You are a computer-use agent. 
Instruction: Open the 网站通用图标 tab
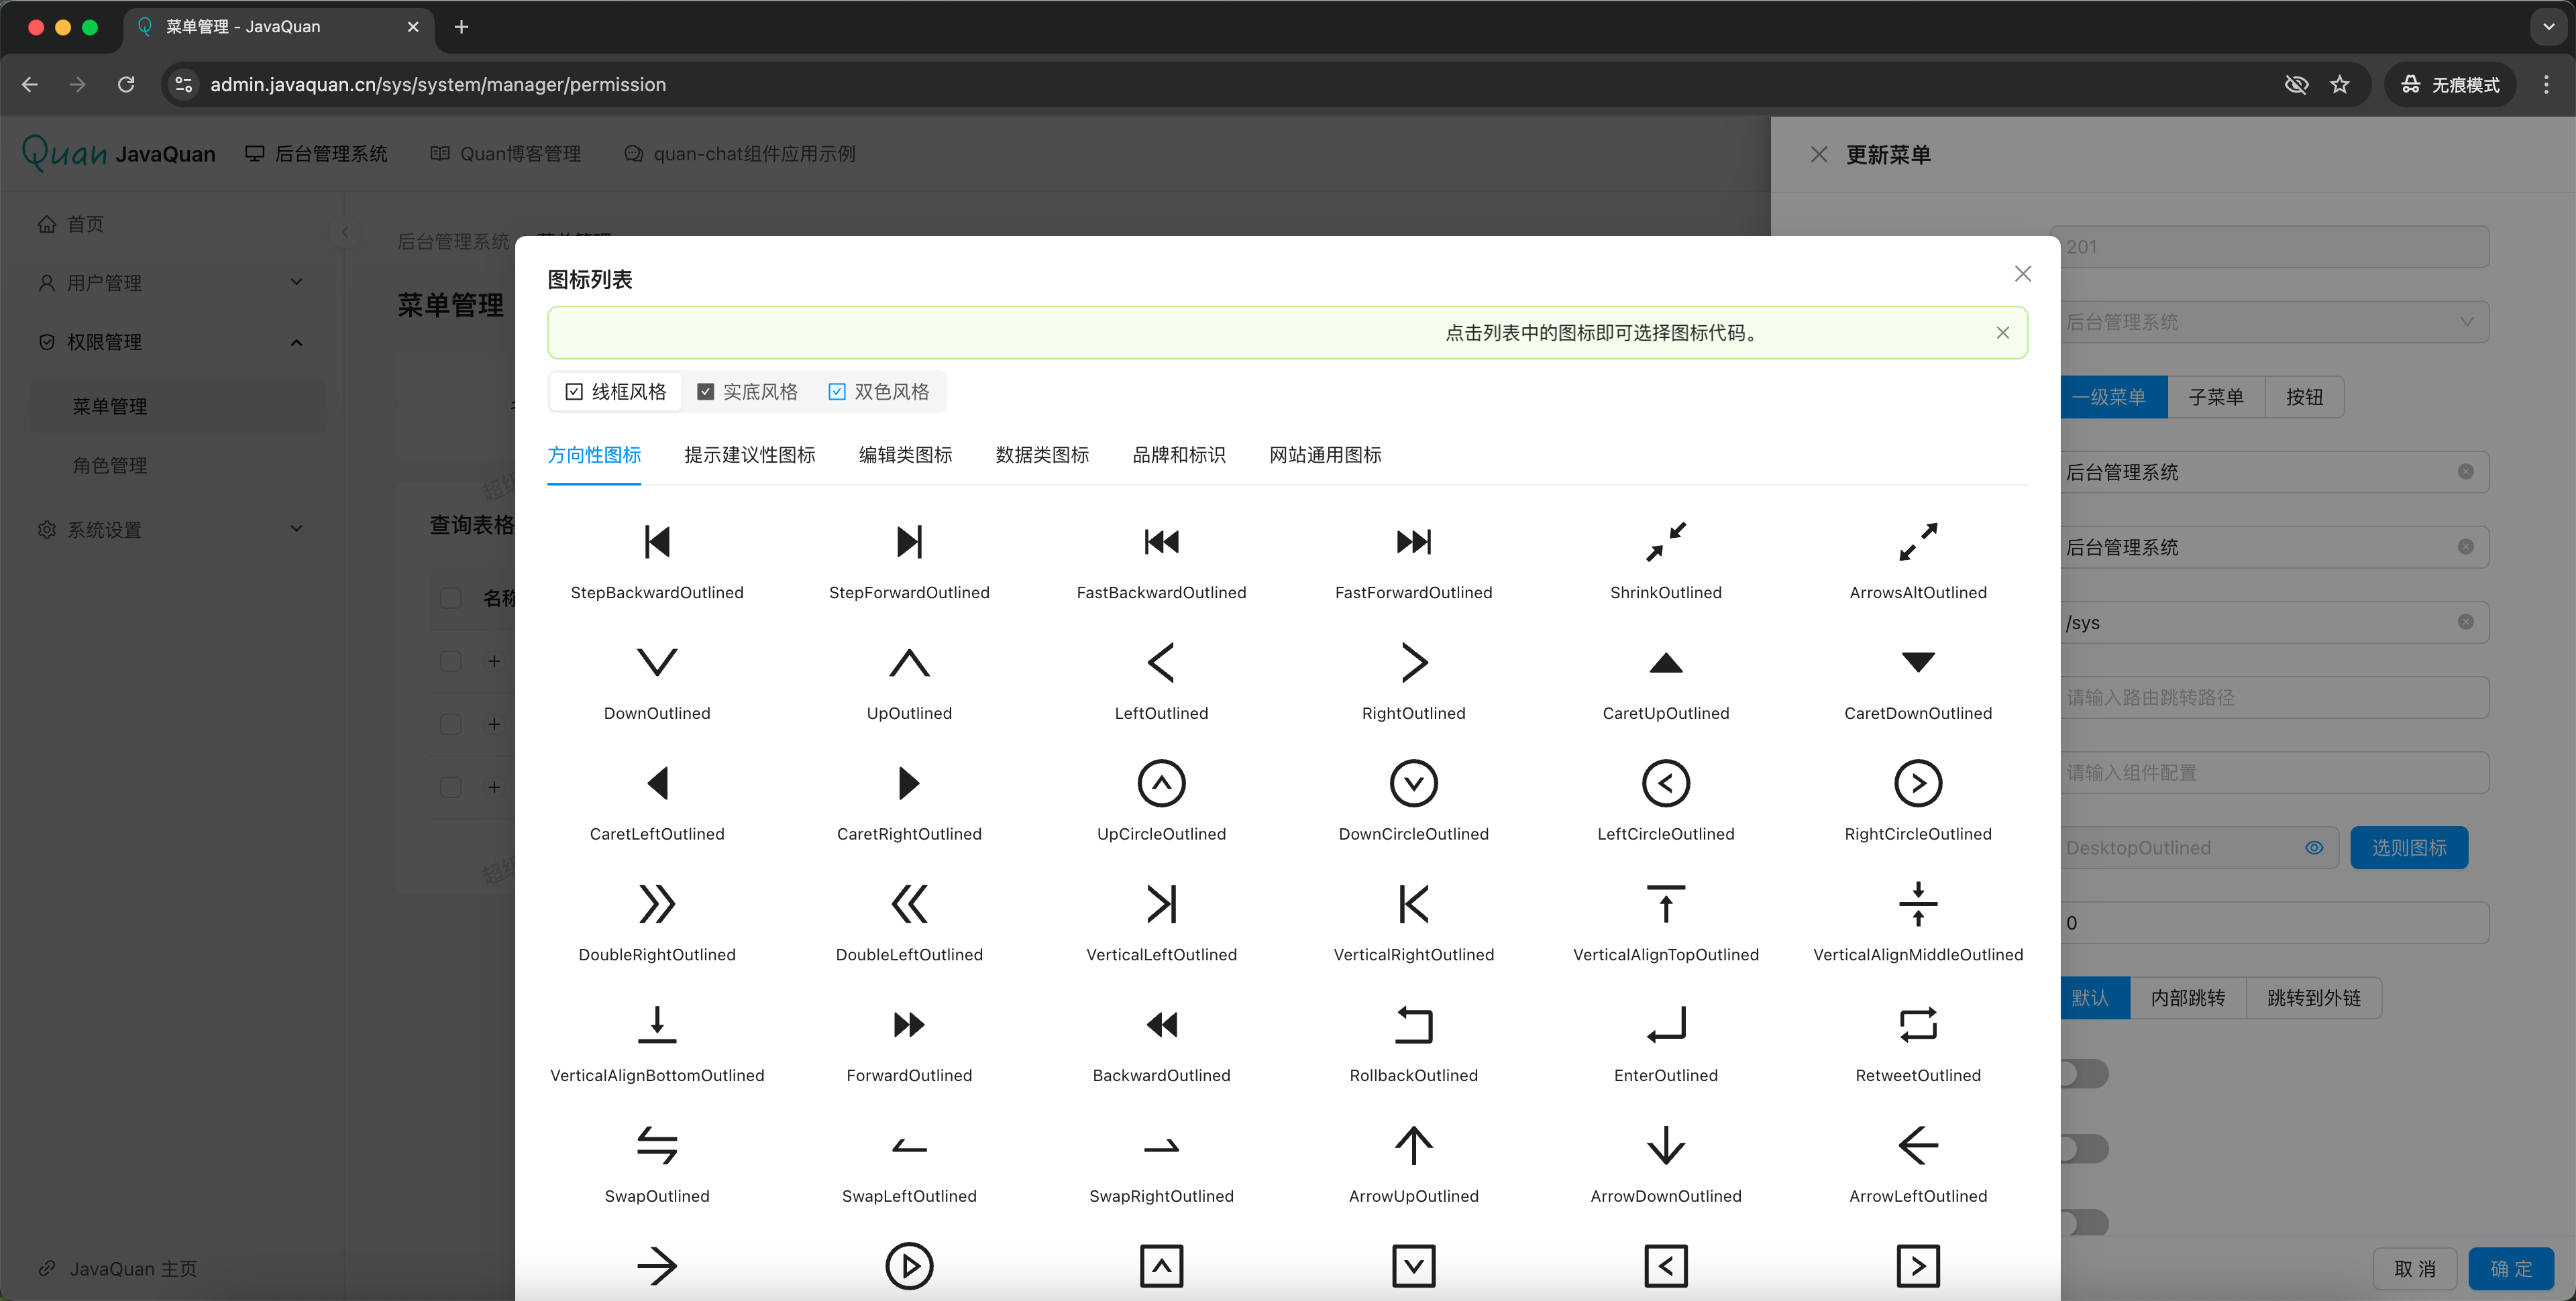pyautogui.click(x=1325, y=455)
